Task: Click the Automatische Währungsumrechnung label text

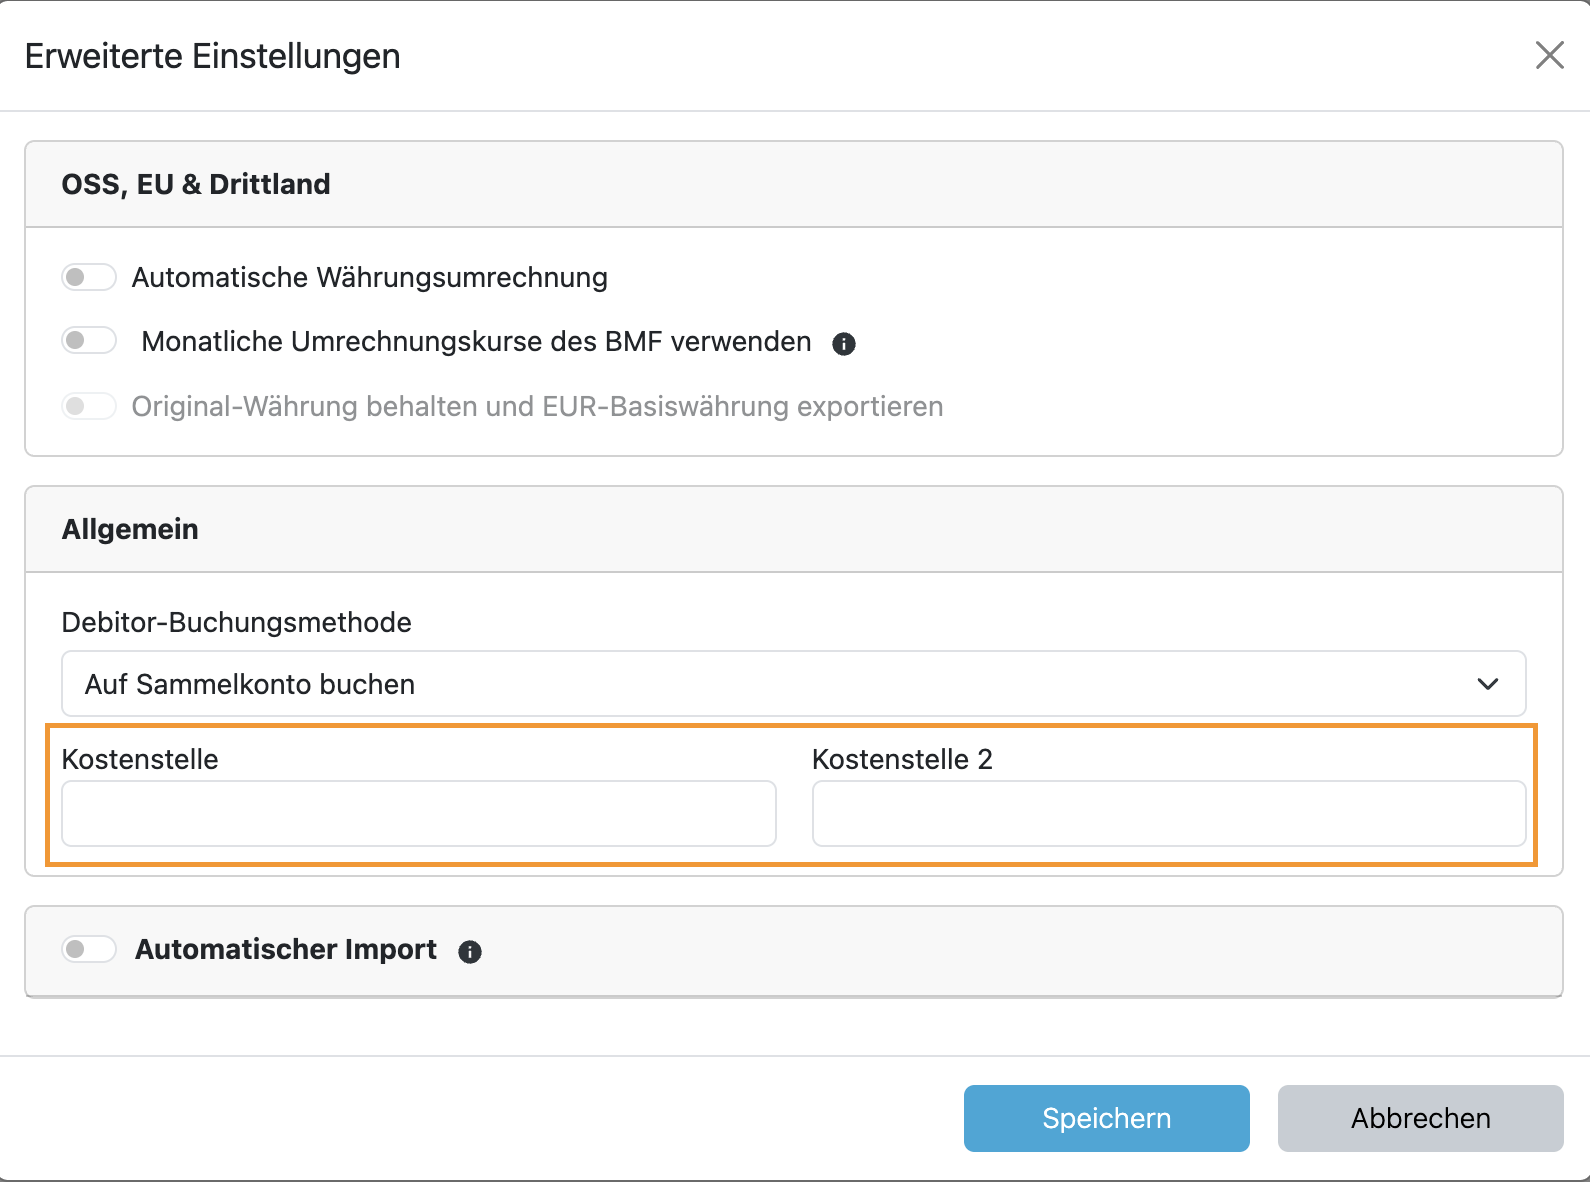Action: (x=369, y=277)
